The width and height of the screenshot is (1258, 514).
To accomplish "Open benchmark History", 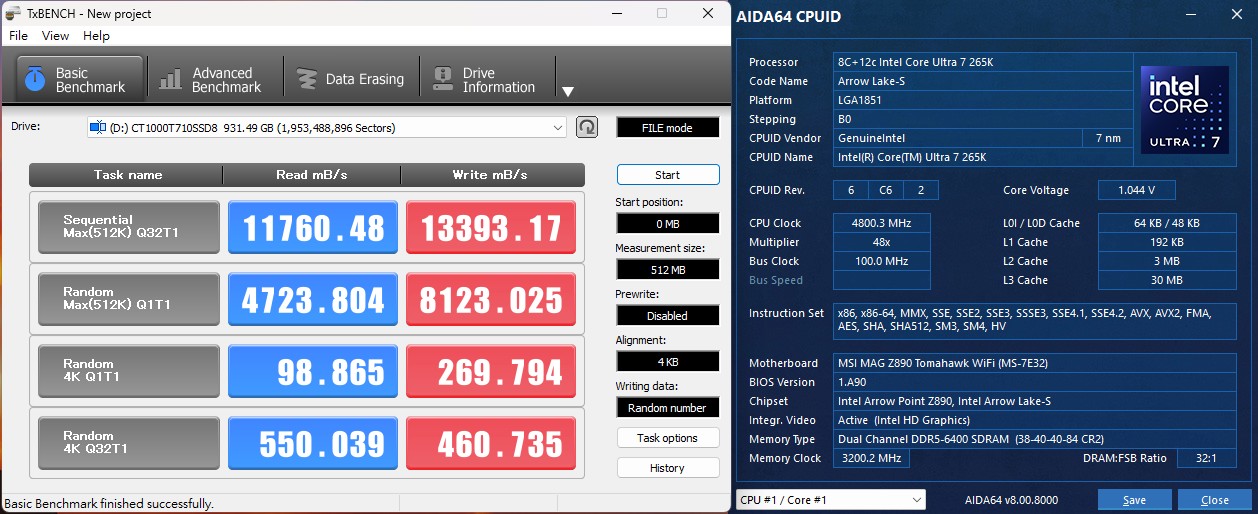I will coord(667,467).
